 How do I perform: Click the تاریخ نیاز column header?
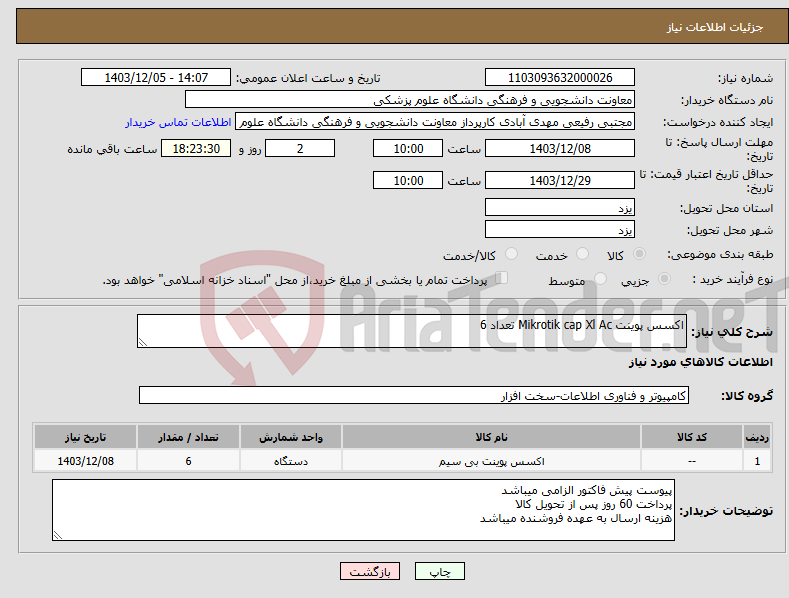[x=85, y=437]
